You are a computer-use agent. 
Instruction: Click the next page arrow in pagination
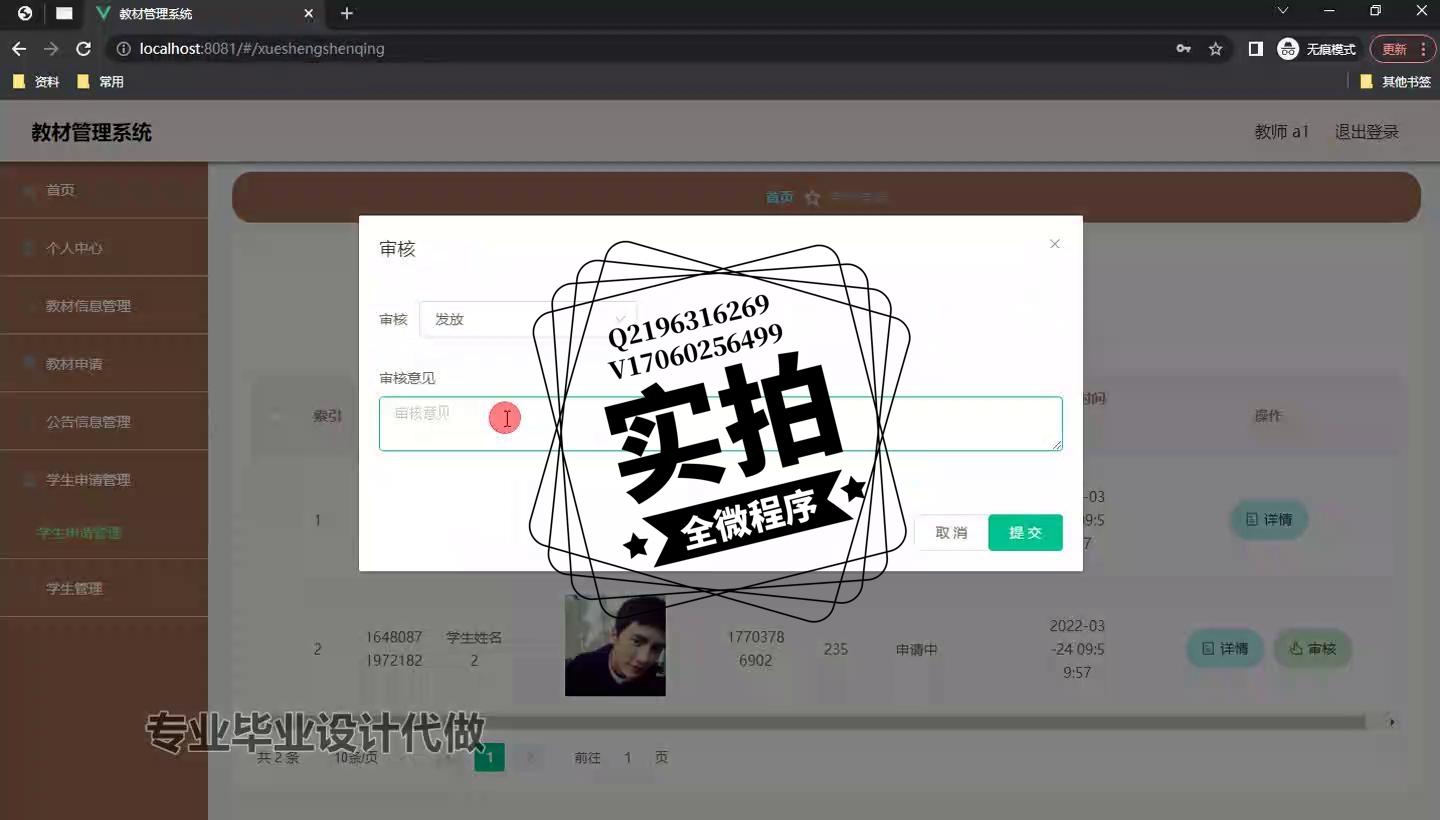531,758
